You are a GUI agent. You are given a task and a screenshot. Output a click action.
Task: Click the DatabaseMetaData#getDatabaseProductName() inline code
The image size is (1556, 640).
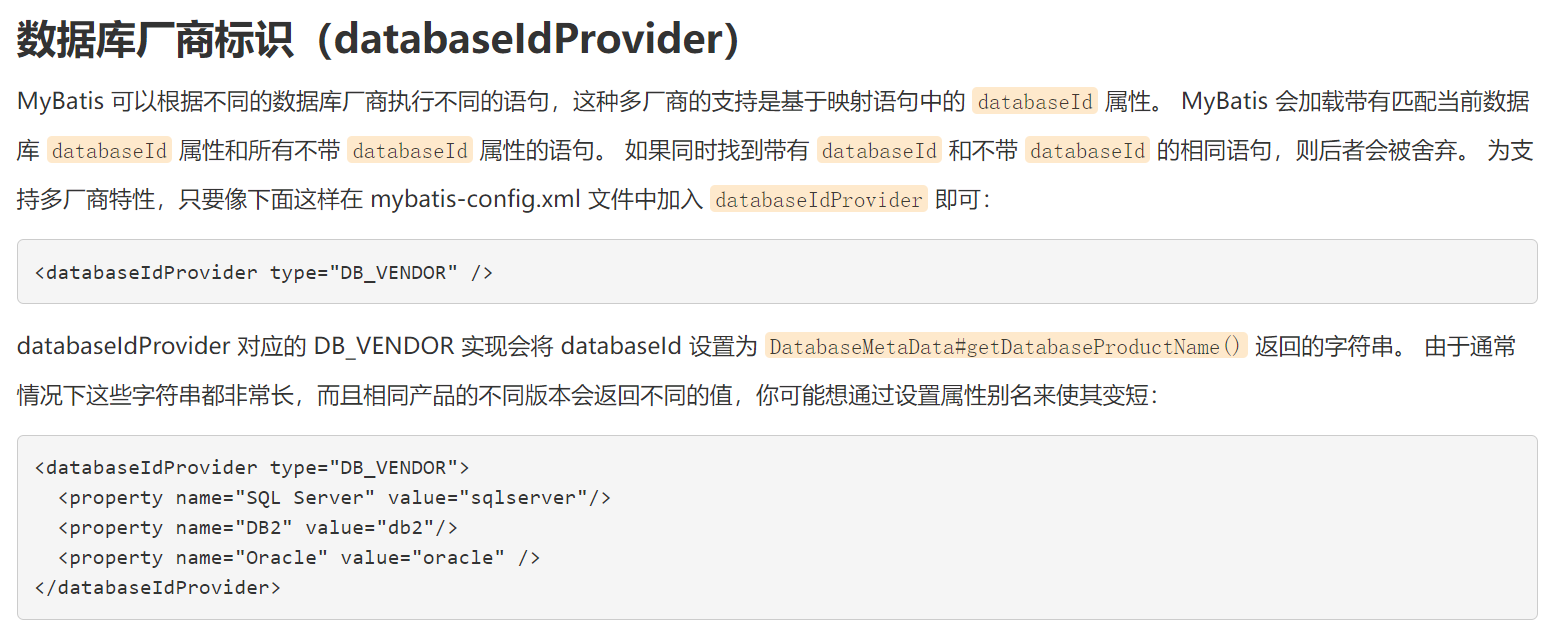click(1006, 347)
